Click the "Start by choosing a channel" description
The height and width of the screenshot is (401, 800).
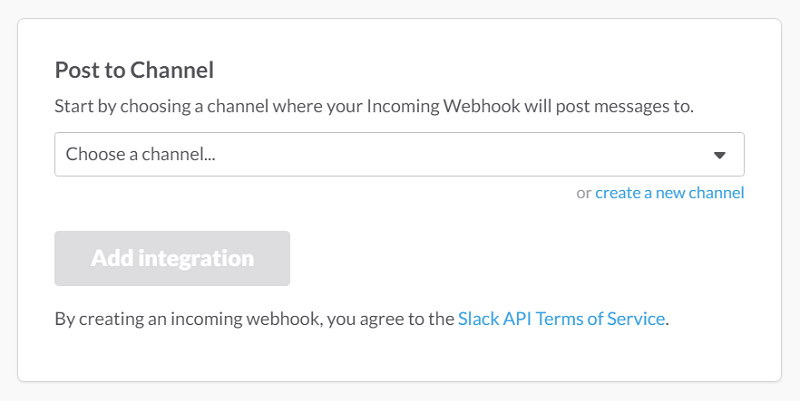tap(374, 107)
